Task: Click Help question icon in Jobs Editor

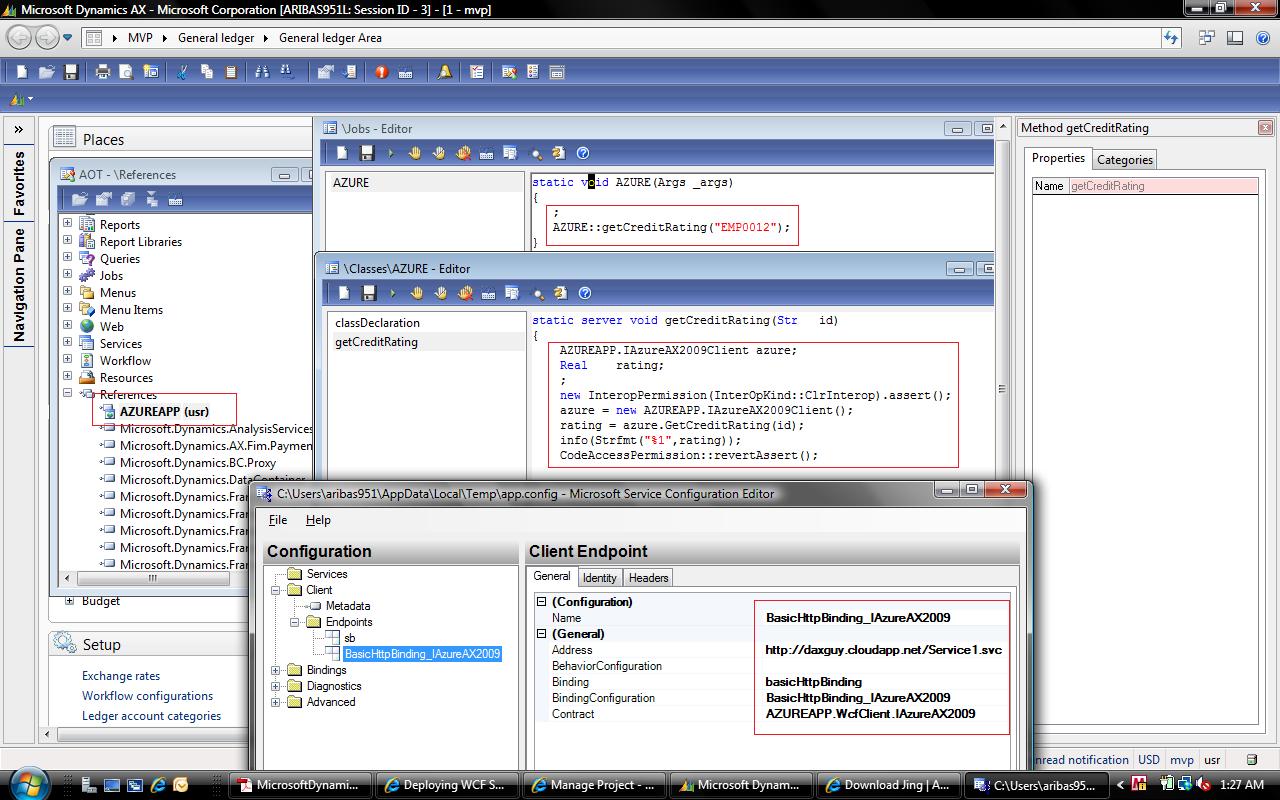Action: tap(583, 153)
